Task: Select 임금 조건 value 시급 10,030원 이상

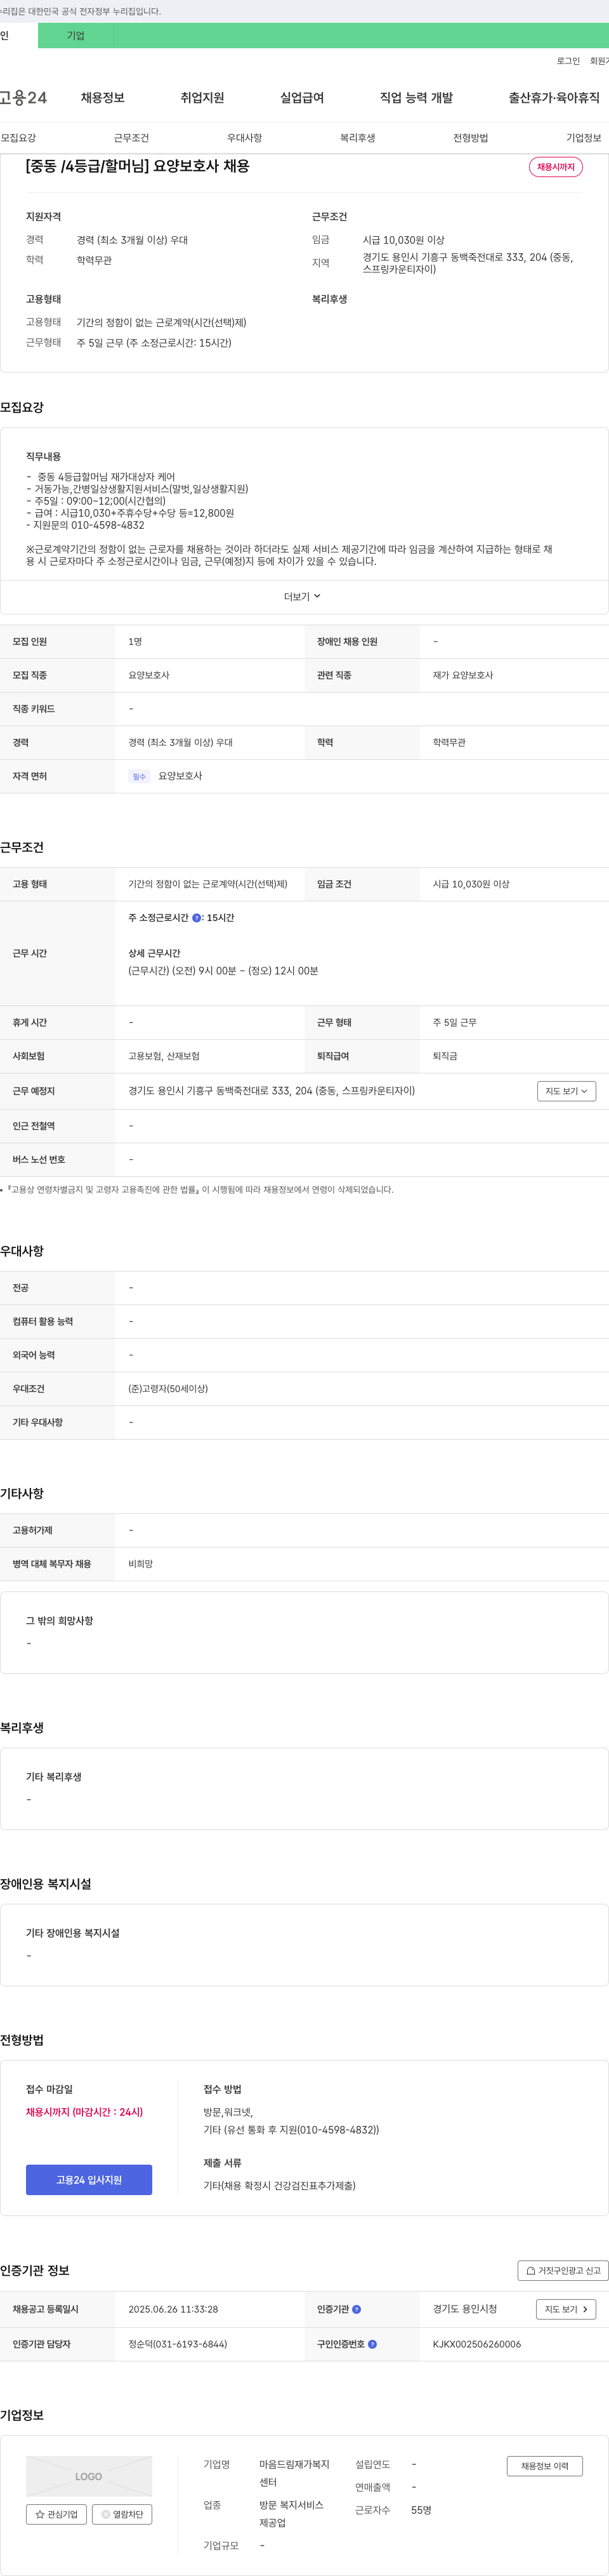Action: pyautogui.click(x=471, y=884)
